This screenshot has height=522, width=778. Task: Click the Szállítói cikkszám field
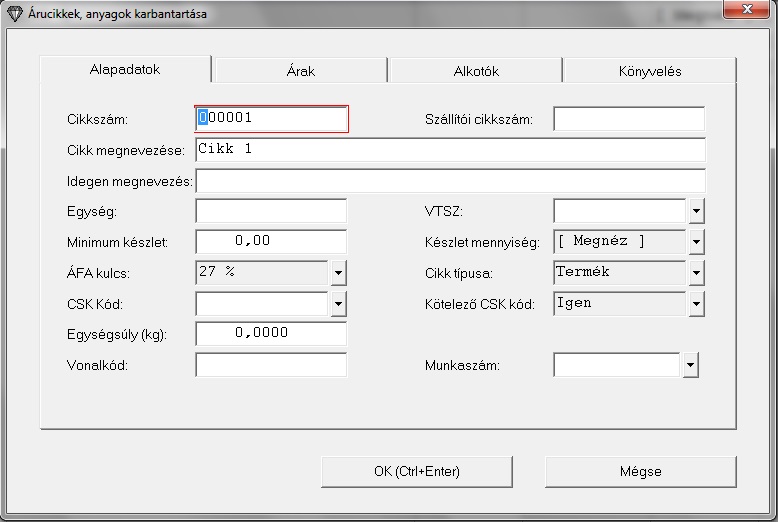[629, 119]
